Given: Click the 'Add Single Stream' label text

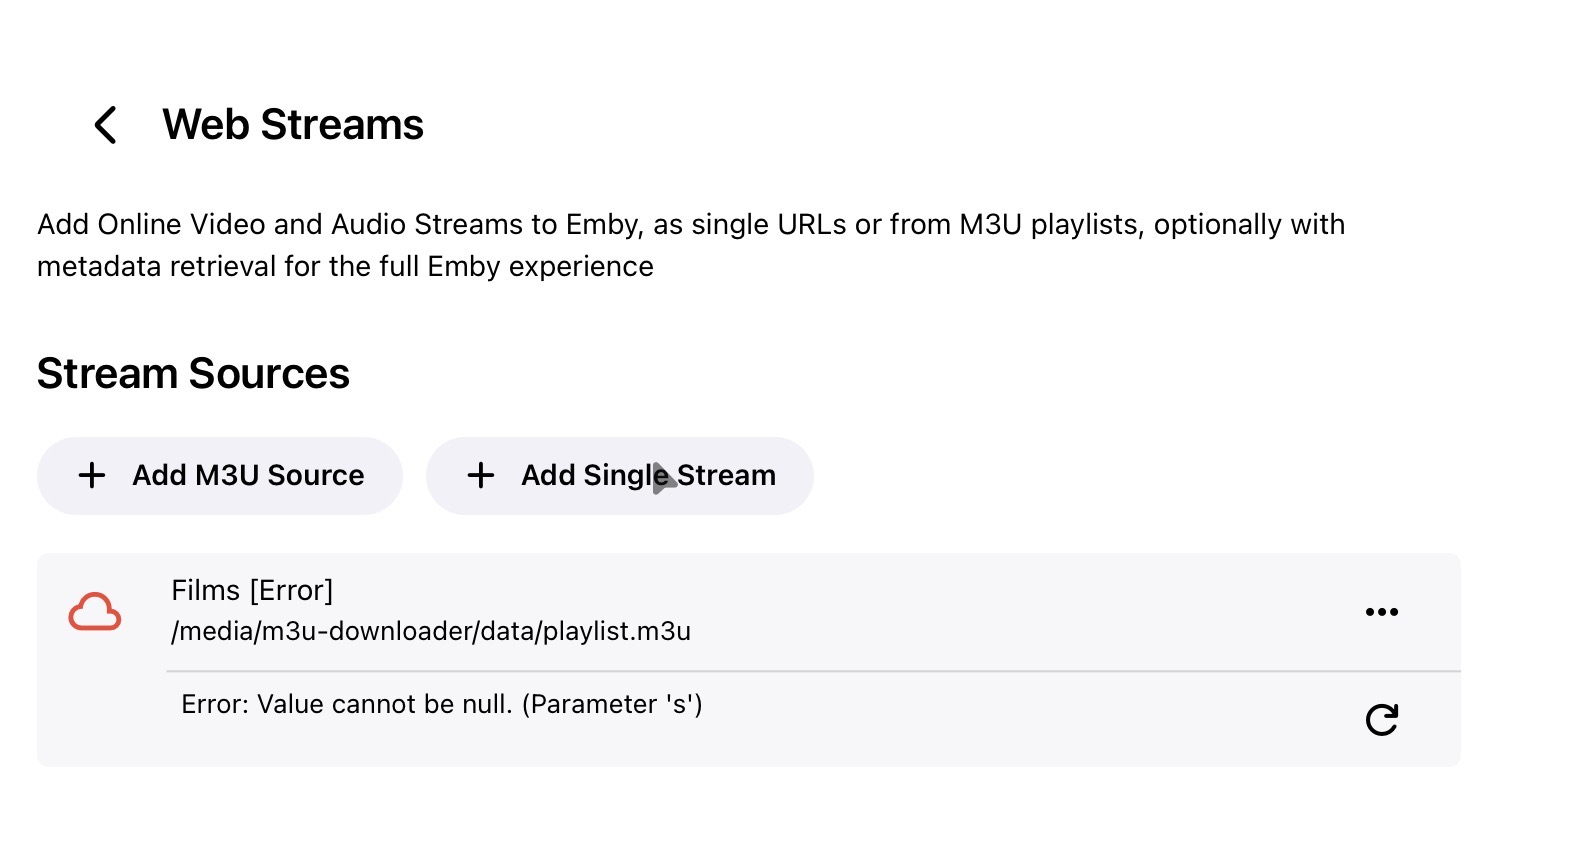Looking at the screenshot, I should tap(648, 476).
